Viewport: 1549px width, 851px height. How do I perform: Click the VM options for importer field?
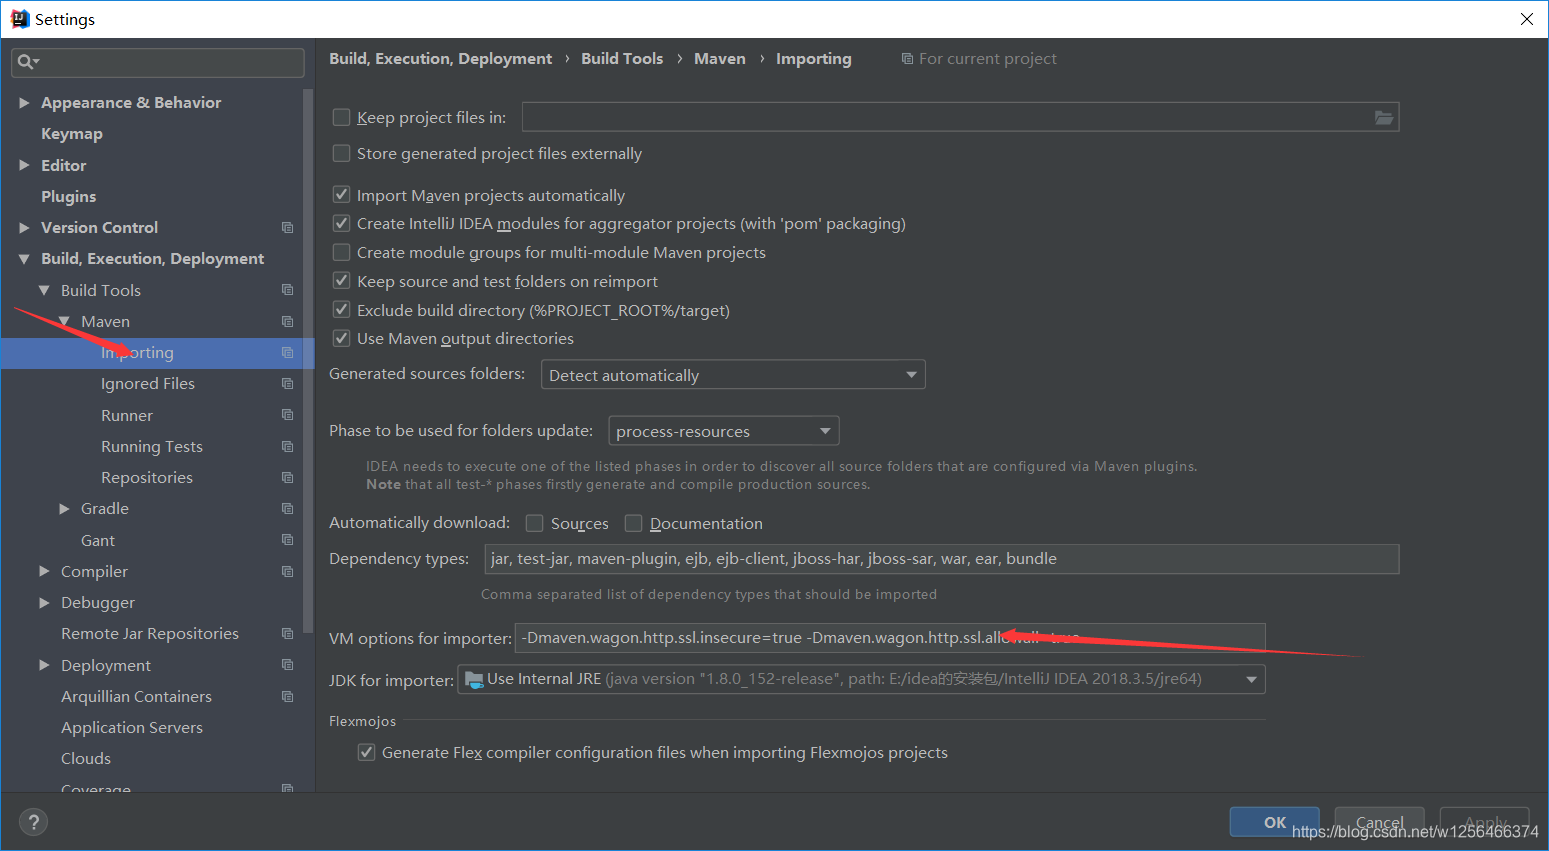coord(890,637)
